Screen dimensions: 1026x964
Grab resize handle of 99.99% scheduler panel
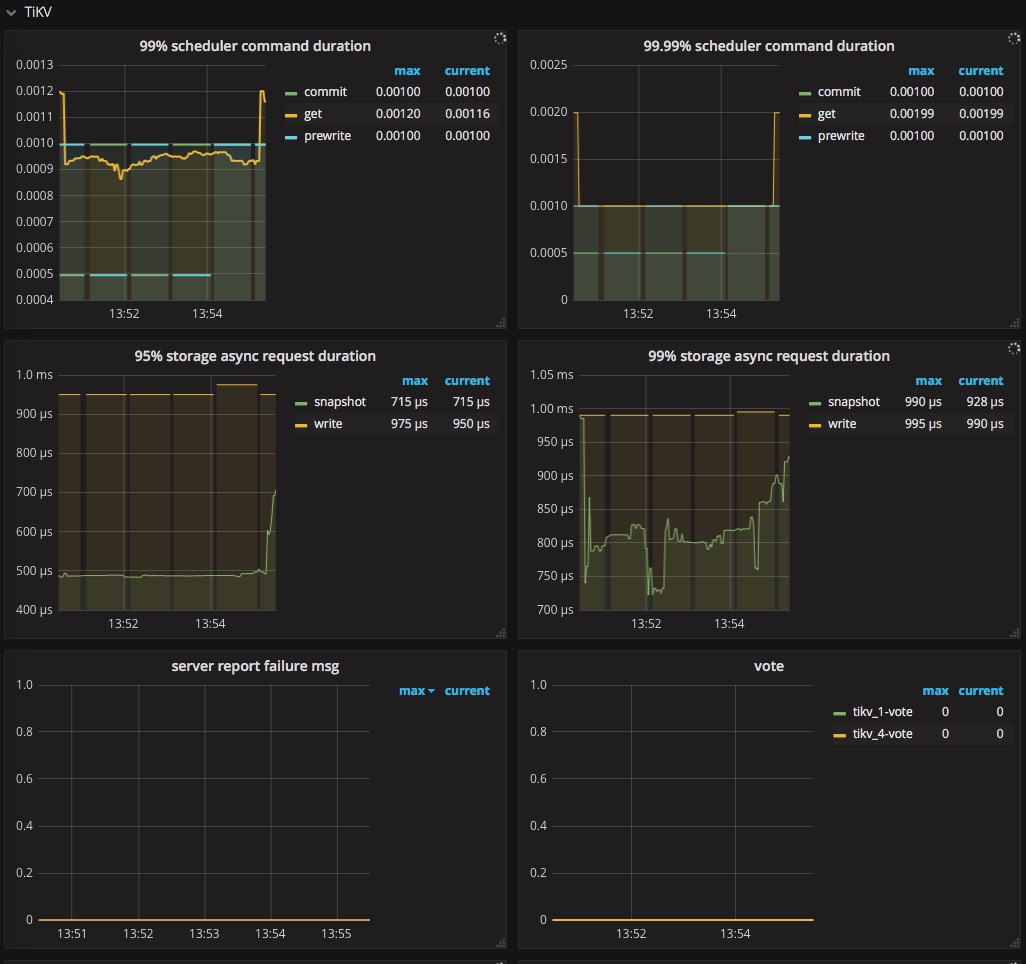tap(1014, 323)
